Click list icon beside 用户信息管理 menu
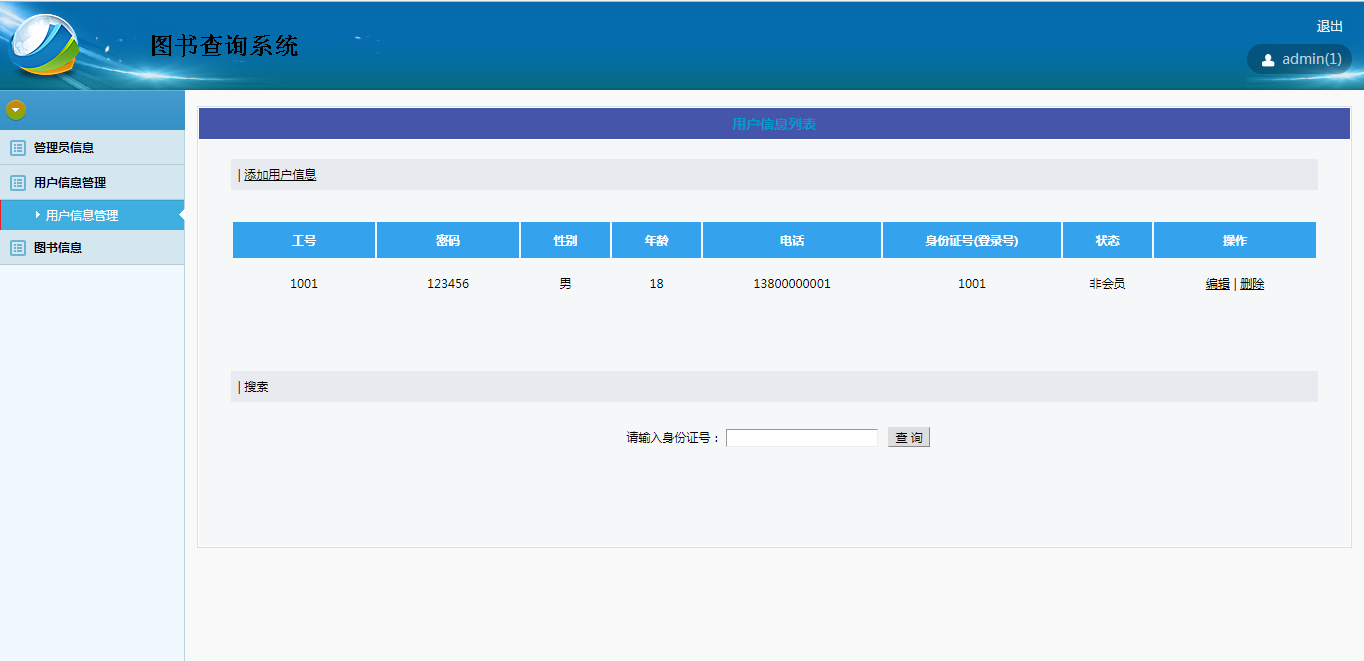Screen dimensions: 1364x661 click(18, 183)
